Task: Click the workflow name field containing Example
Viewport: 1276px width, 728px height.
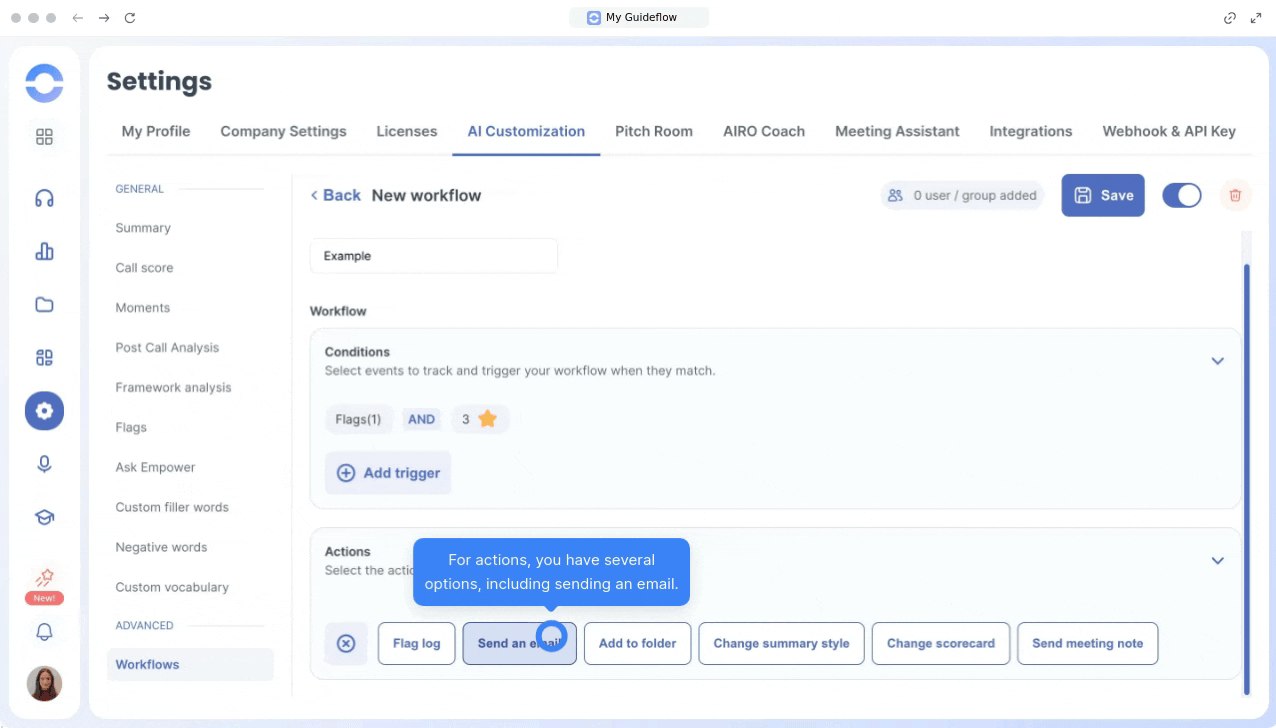Action: [x=433, y=256]
